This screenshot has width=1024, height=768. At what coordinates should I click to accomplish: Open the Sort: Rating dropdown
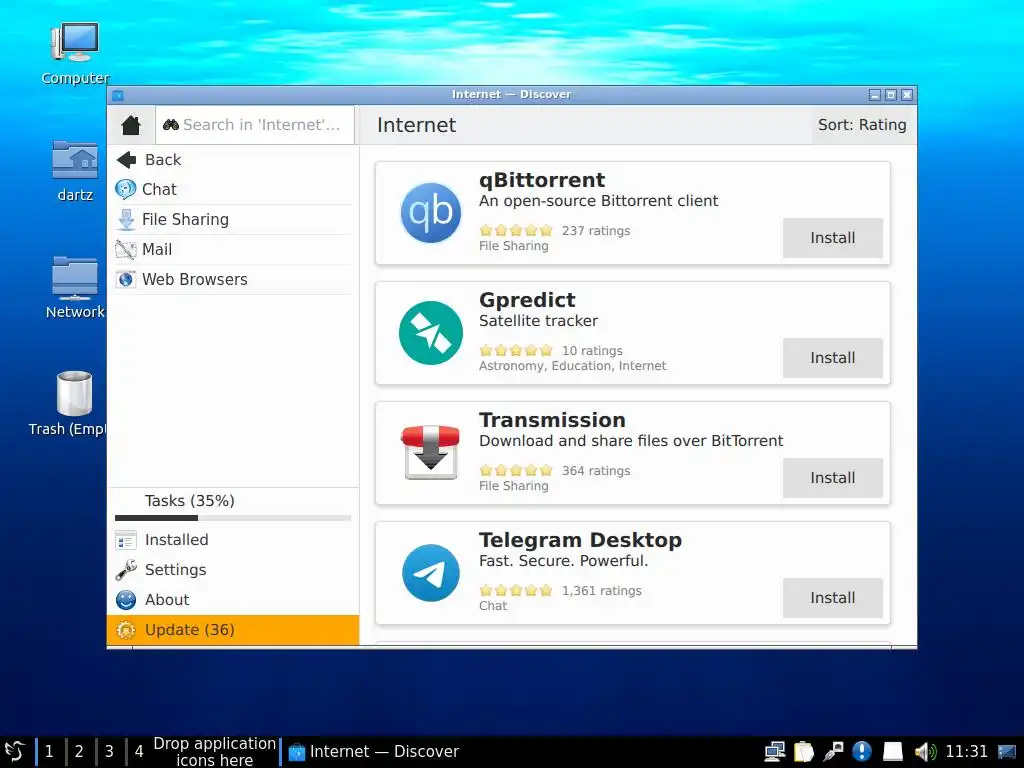pyautogui.click(x=862, y=125)
